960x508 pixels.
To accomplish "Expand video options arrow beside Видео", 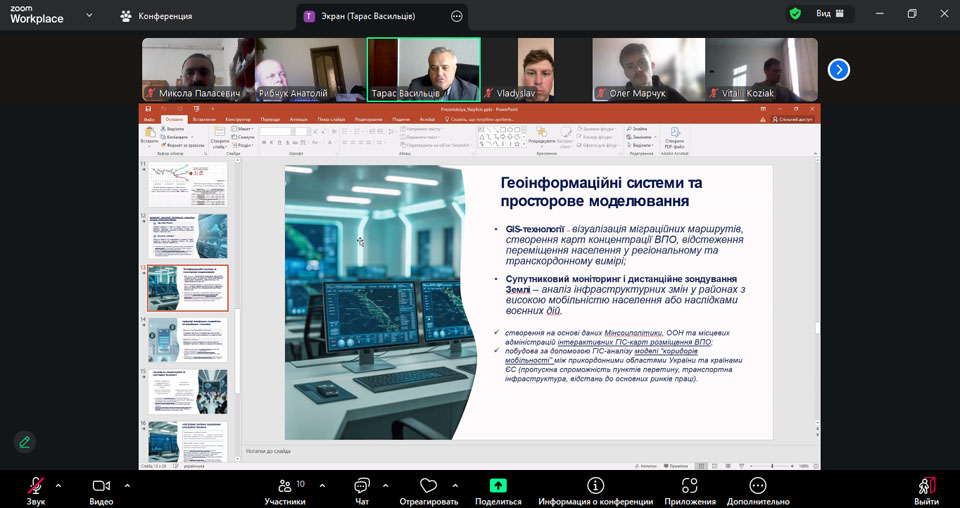I will pyautogui.click(x=127, y=485).
